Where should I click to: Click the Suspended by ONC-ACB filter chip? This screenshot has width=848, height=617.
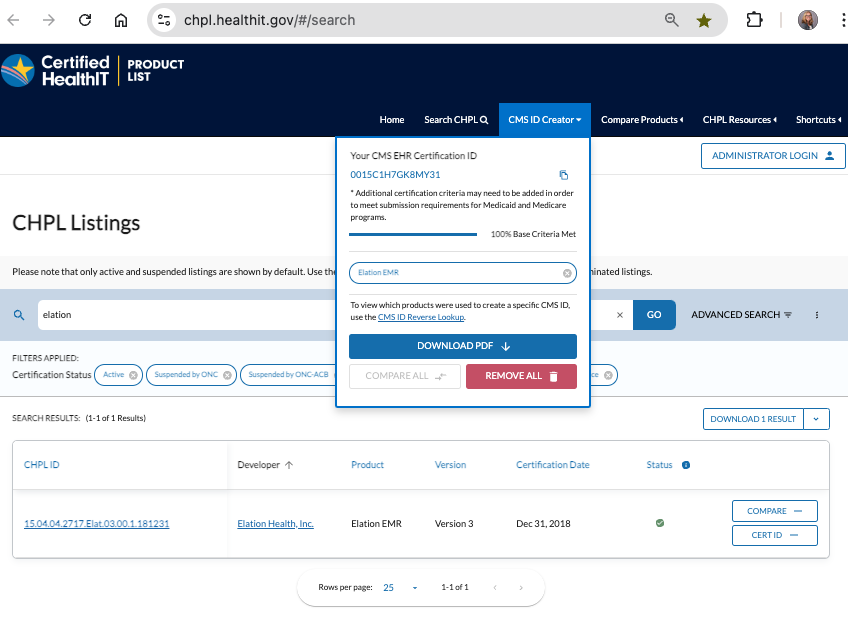[x=288, y=375]
